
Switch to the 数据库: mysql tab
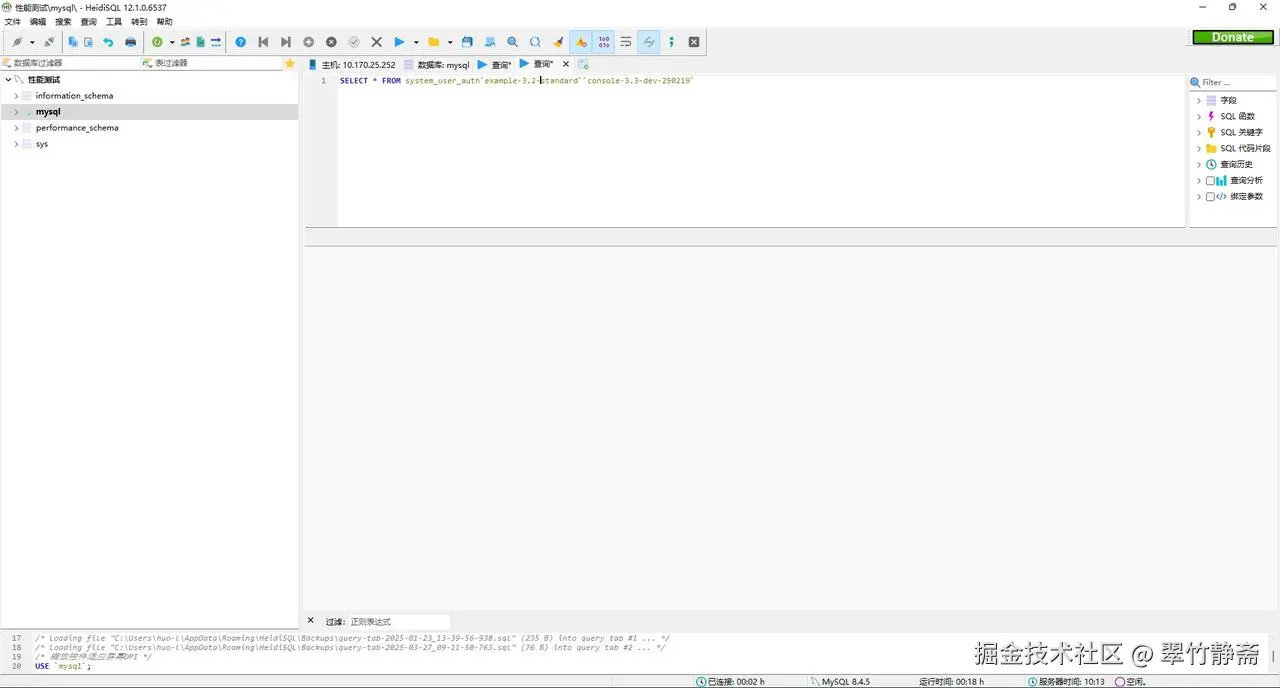436,65
